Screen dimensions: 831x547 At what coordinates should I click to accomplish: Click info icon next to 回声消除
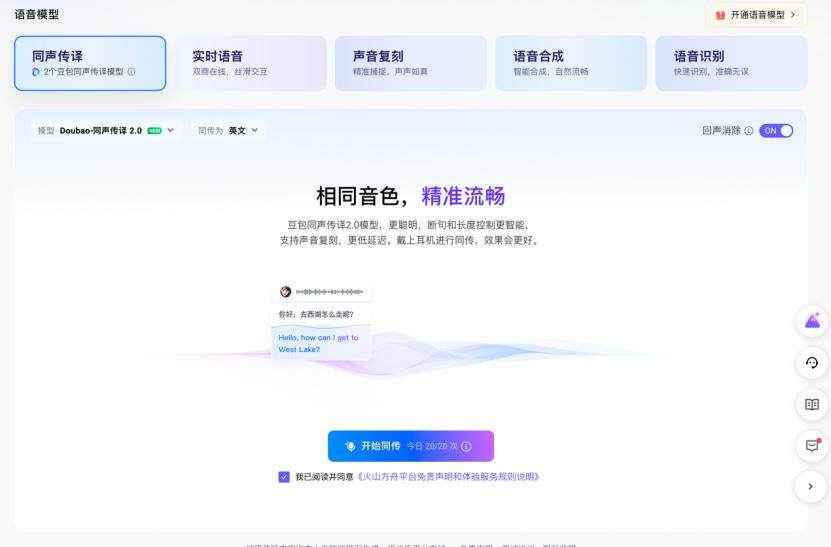[749, 131]
